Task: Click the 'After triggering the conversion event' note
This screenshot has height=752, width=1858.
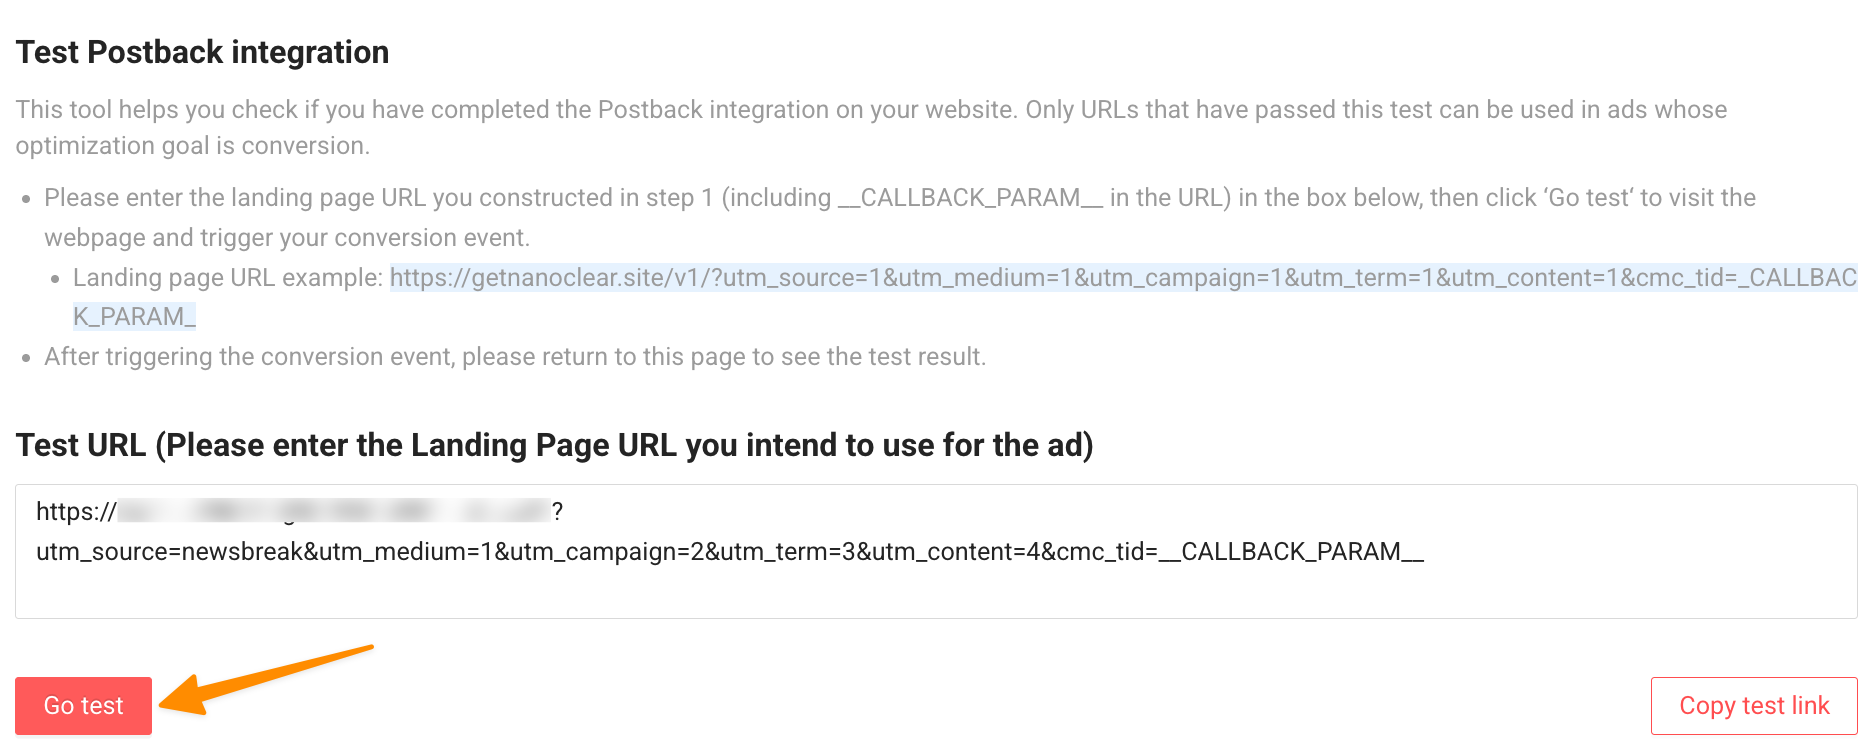Action: tap(514, 357)
